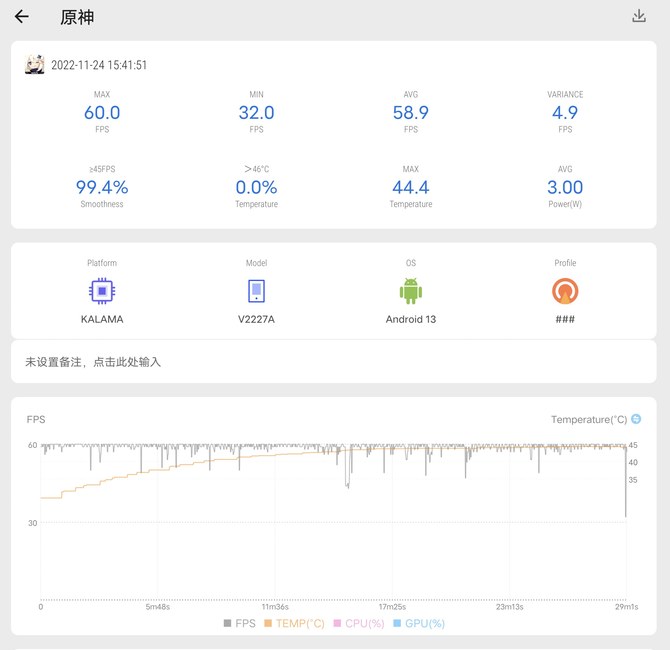Tap the 99.4% Smoothness value
670x650 pixels.
[102, 187]
